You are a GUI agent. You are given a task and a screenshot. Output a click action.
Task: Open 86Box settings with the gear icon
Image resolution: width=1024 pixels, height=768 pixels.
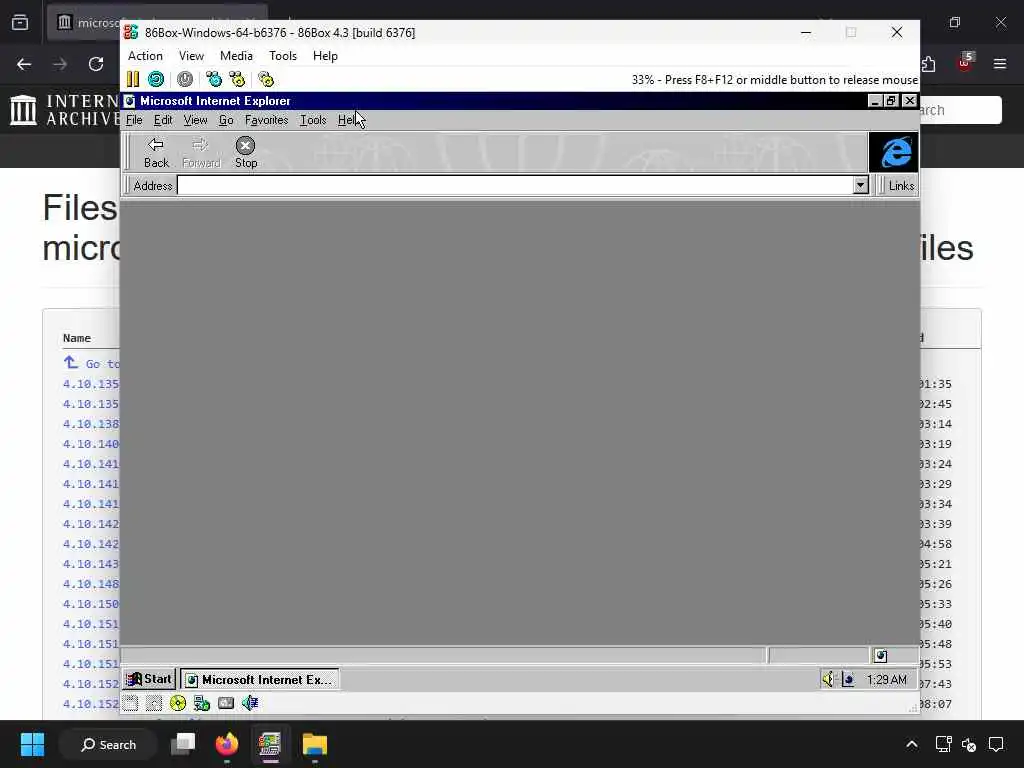pyautogui.click(x=266, y=80)
